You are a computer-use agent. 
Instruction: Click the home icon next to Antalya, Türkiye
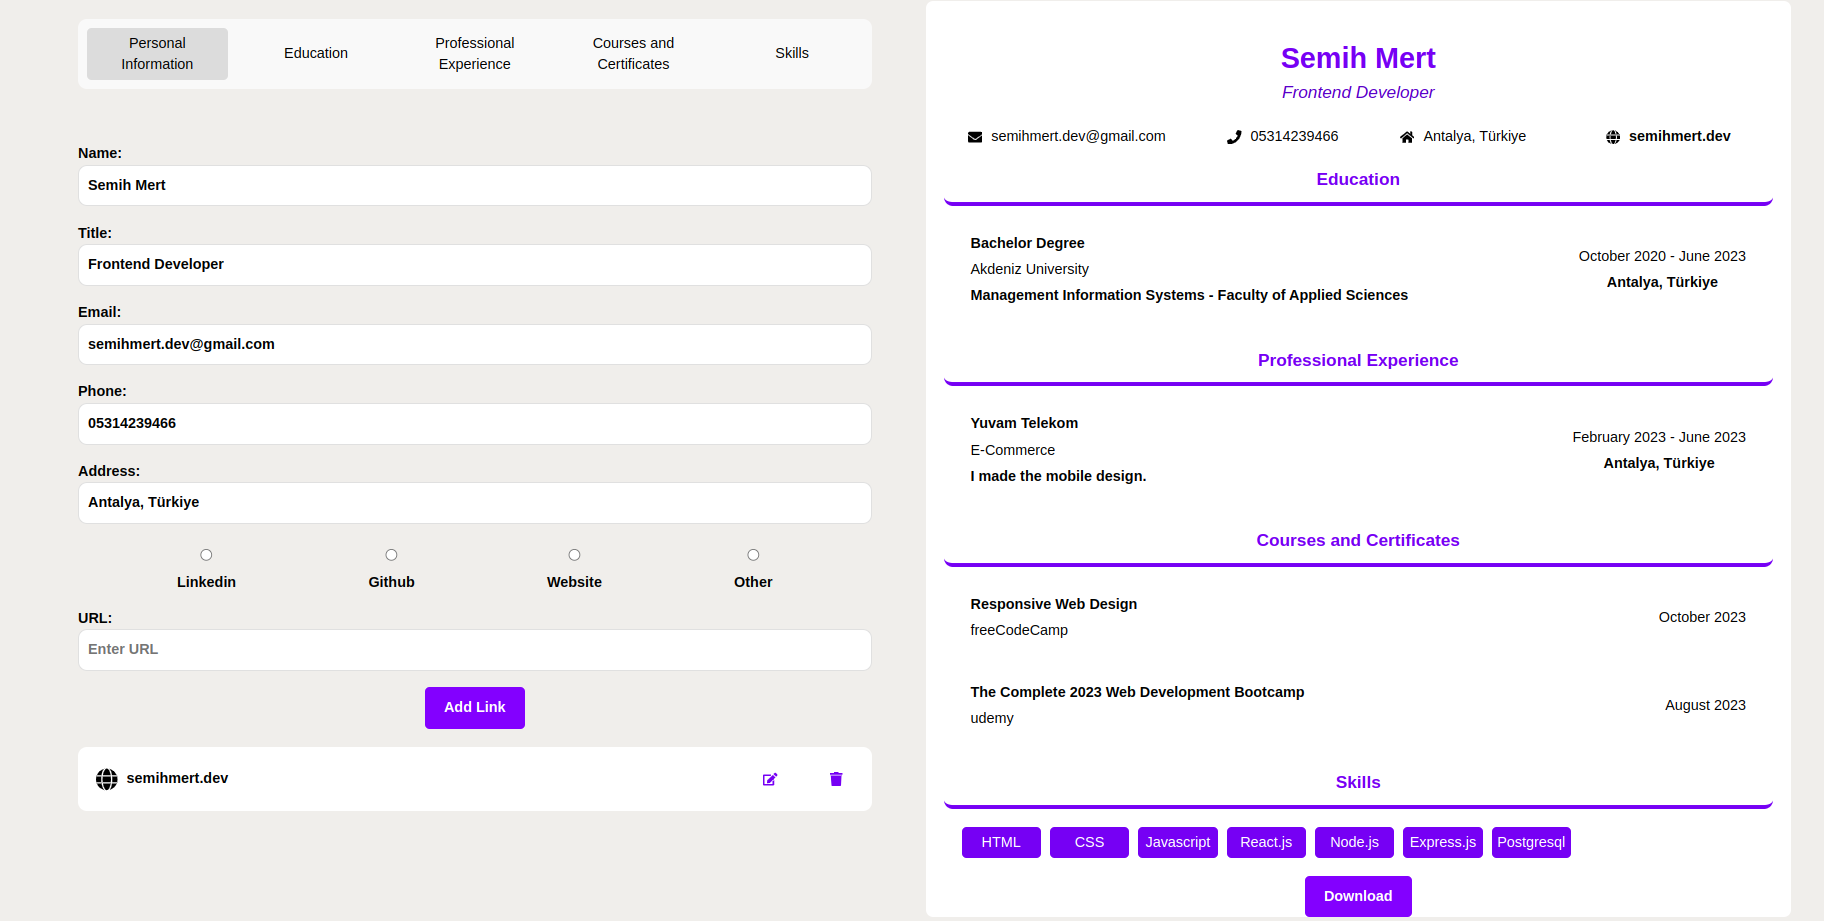point(1408,136)
